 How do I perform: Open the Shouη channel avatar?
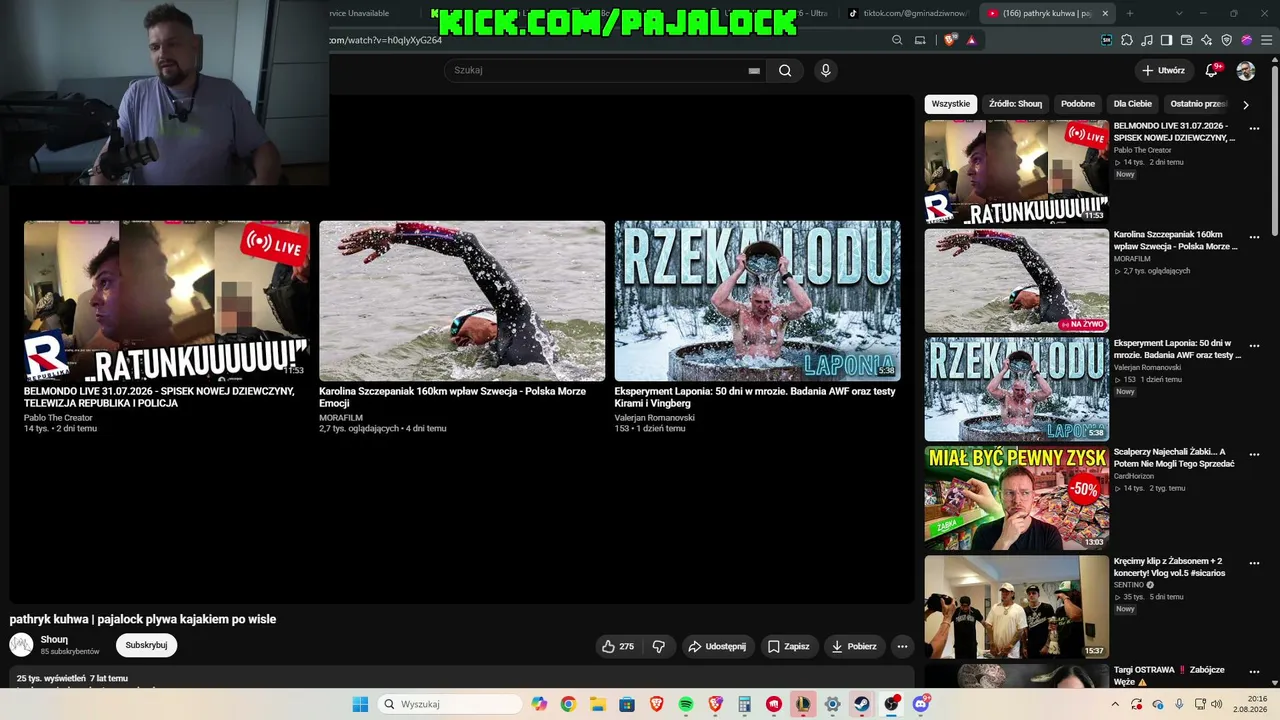coord(21,645)
